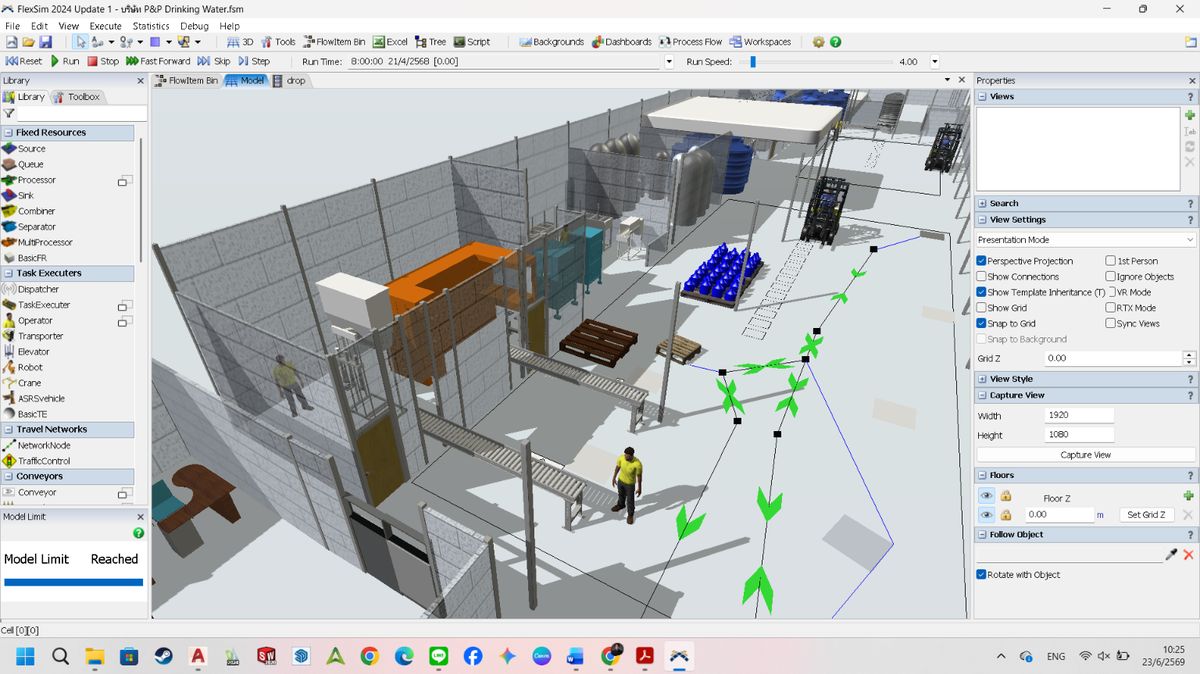1200x674 pixels.
Task: Open FlowItem Bin from toolbar
Action: click(x=334, y=42)
